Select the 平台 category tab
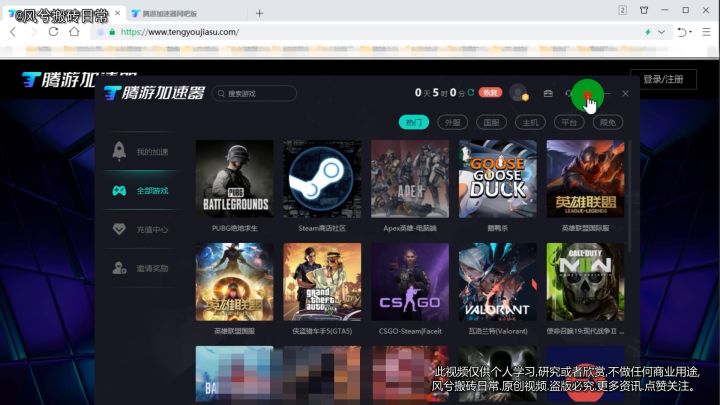720x405 pixels. (569, 123)
